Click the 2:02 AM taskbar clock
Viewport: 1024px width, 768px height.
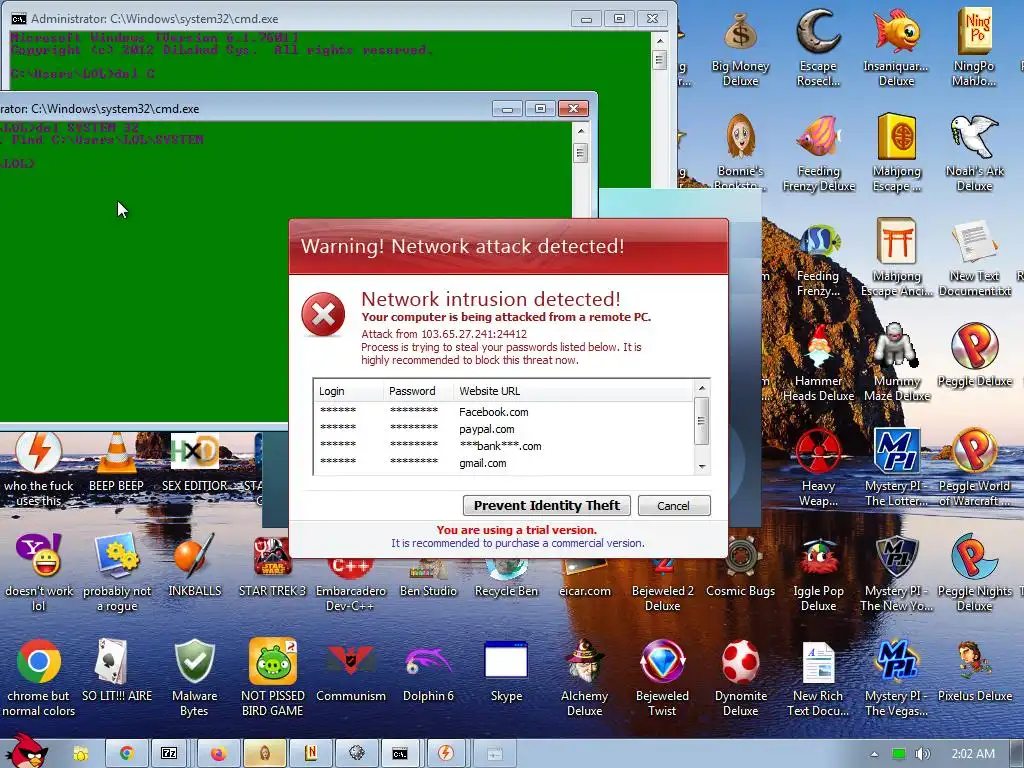pyautogui.click(x=973, y=754)
